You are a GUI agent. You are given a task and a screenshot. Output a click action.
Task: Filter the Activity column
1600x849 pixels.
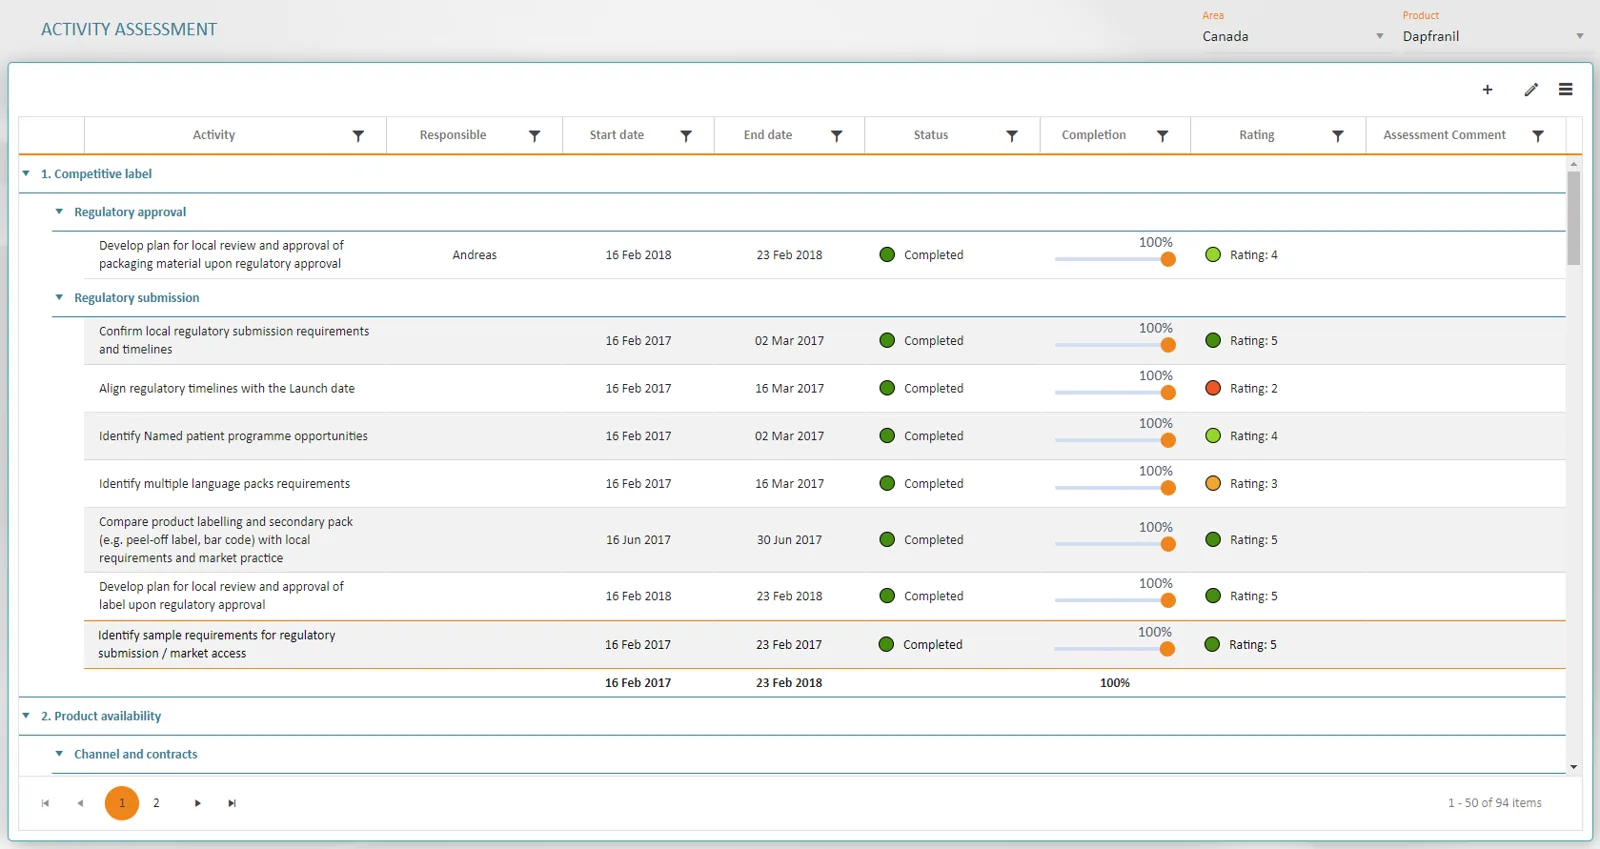click(358, 136)
